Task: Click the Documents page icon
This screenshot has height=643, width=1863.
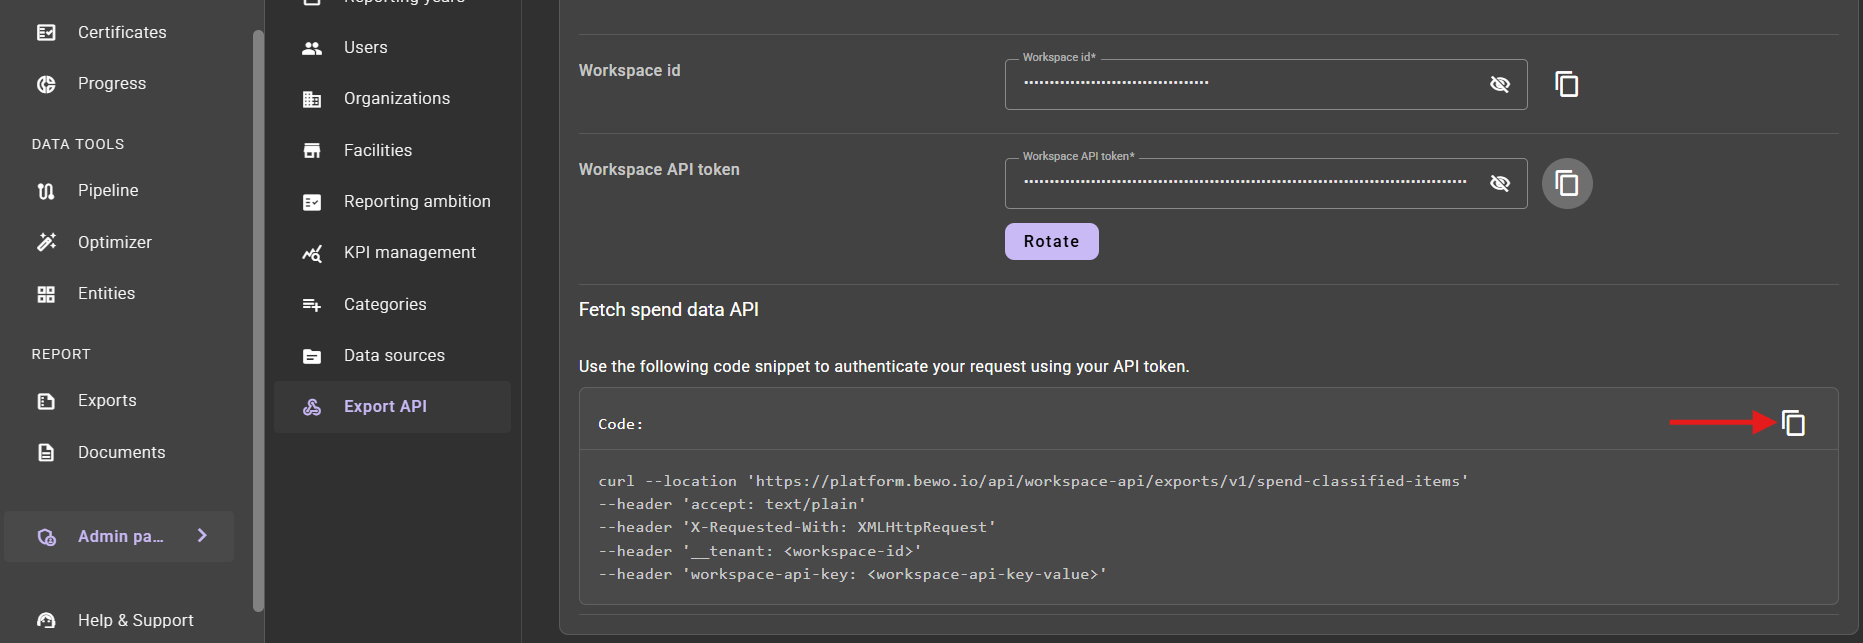Action: pos(46,453)
